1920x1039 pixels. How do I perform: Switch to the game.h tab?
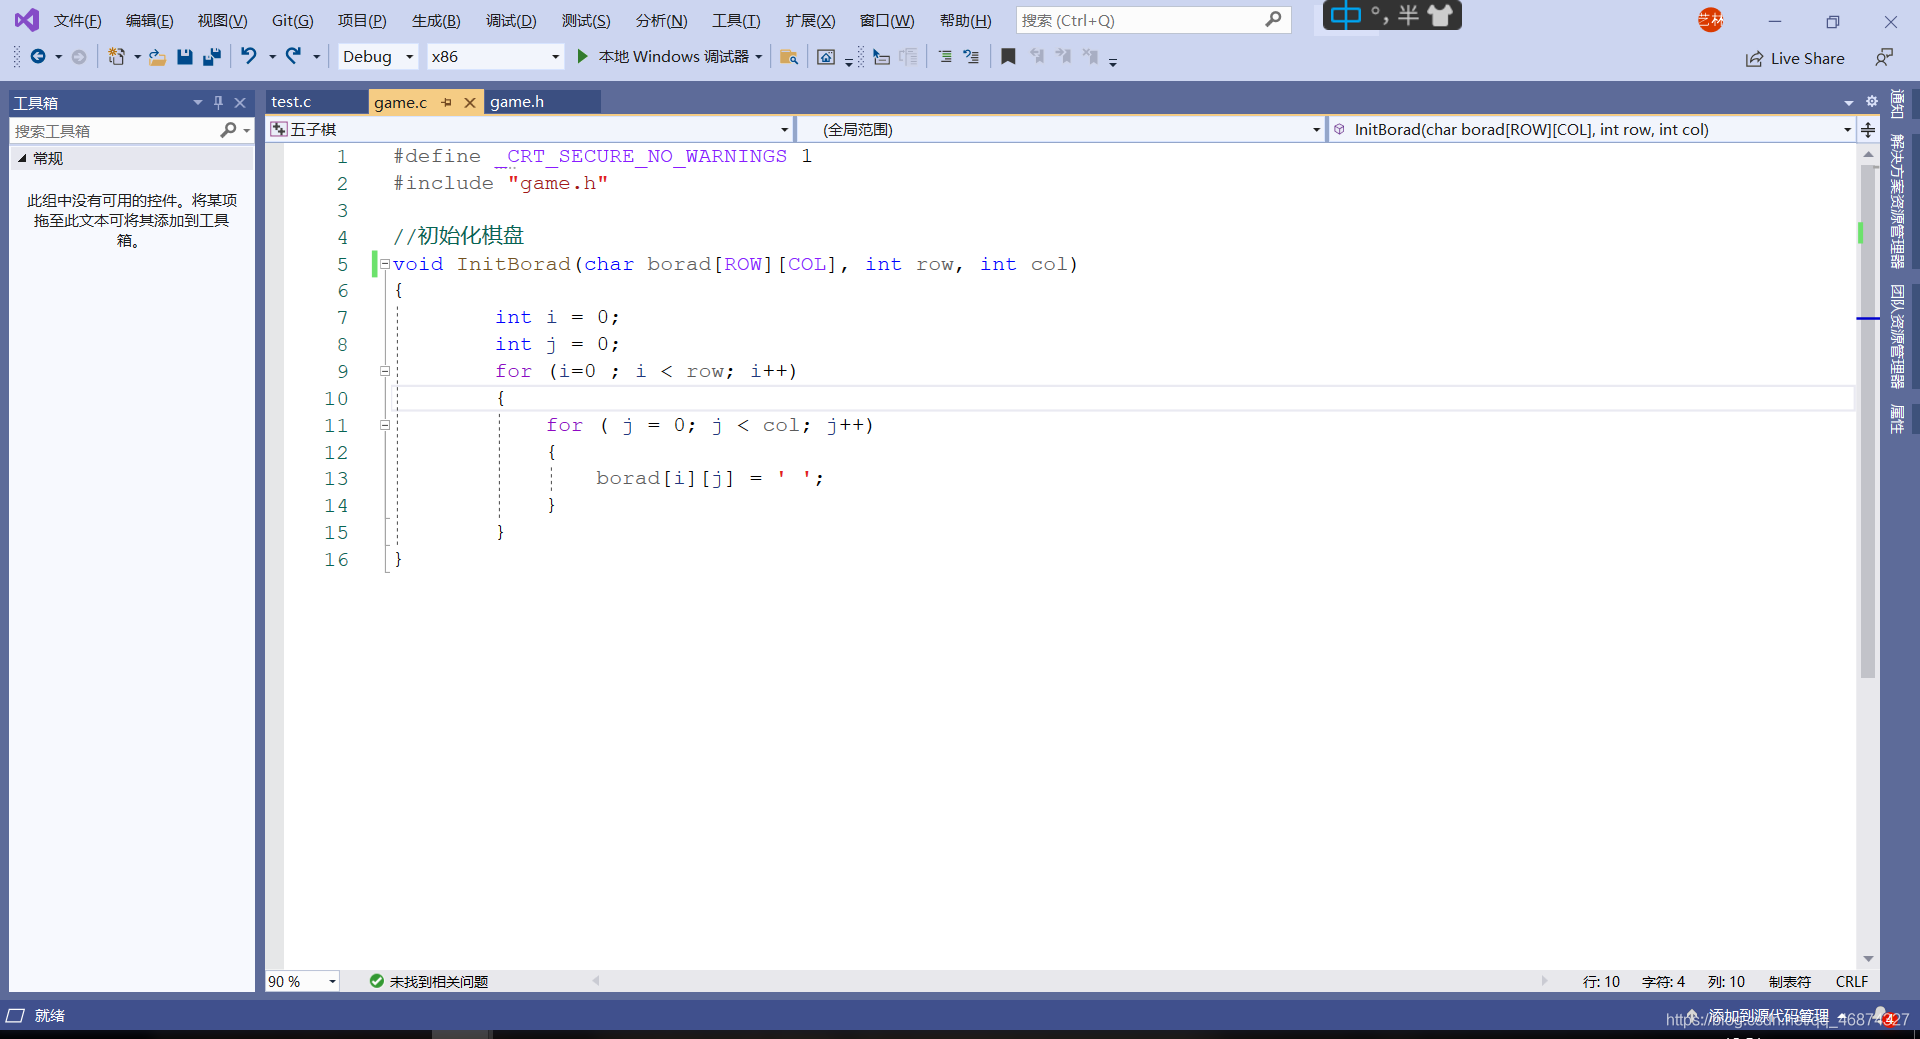[x=517, y=102]
